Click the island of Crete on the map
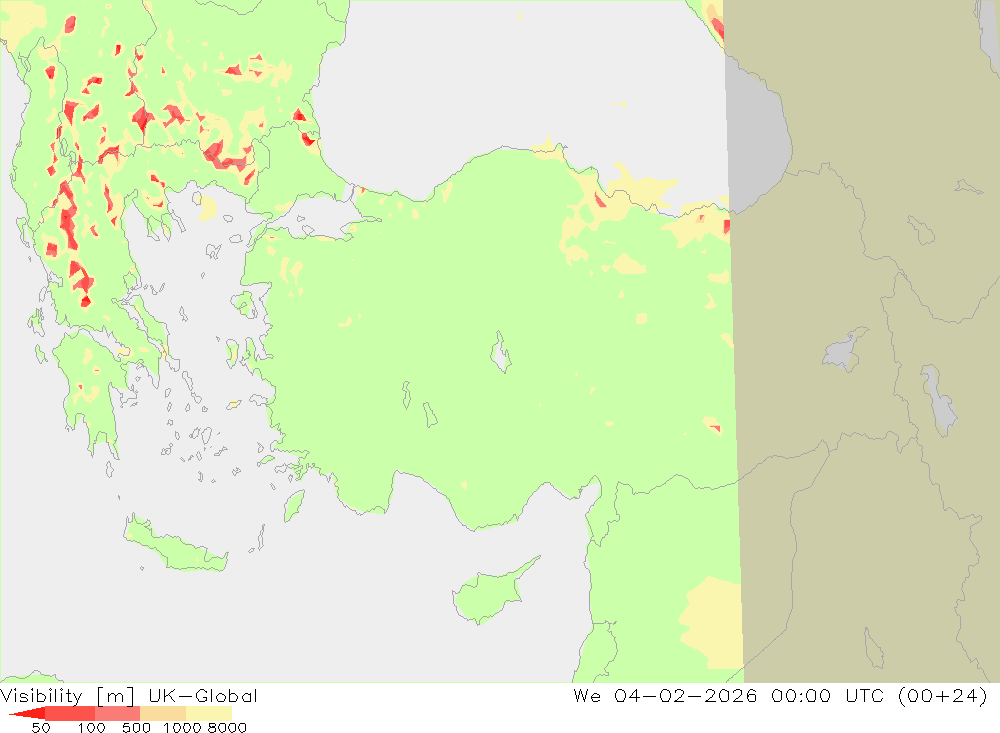This screenshot has height=733, width=1000. tap(174, 546)
